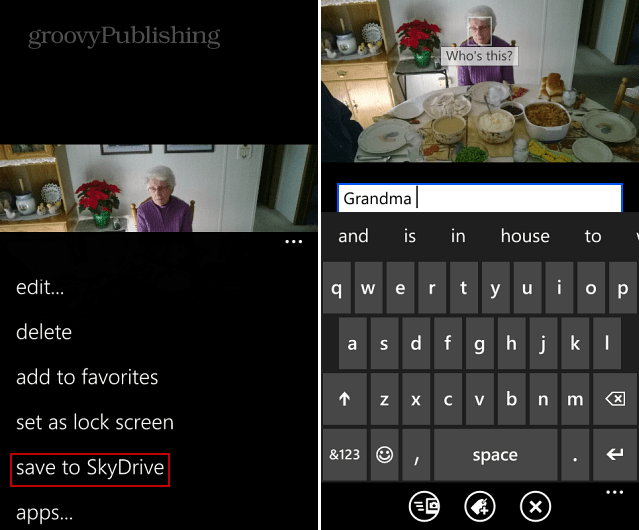The image size is (639, 530).
Task: Tap the enter return key
Action: (615, 455)
